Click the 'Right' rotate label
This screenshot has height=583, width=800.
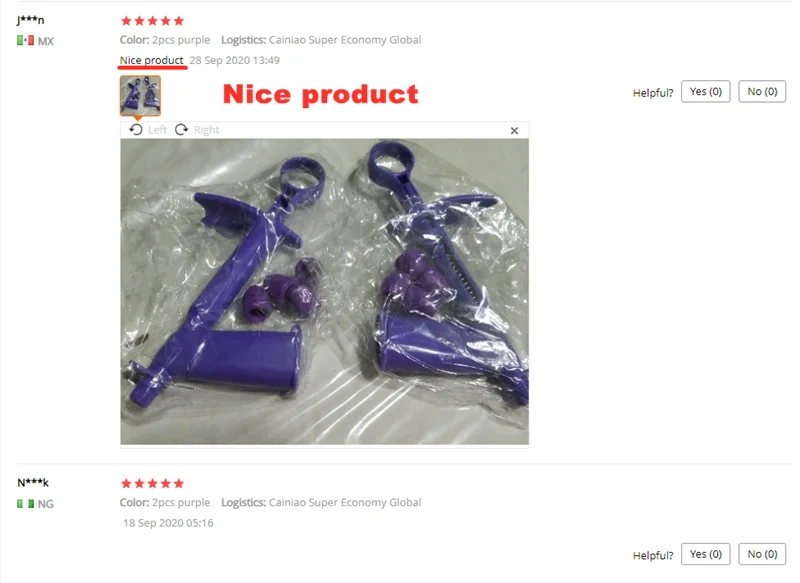click(x=207, y=130)
